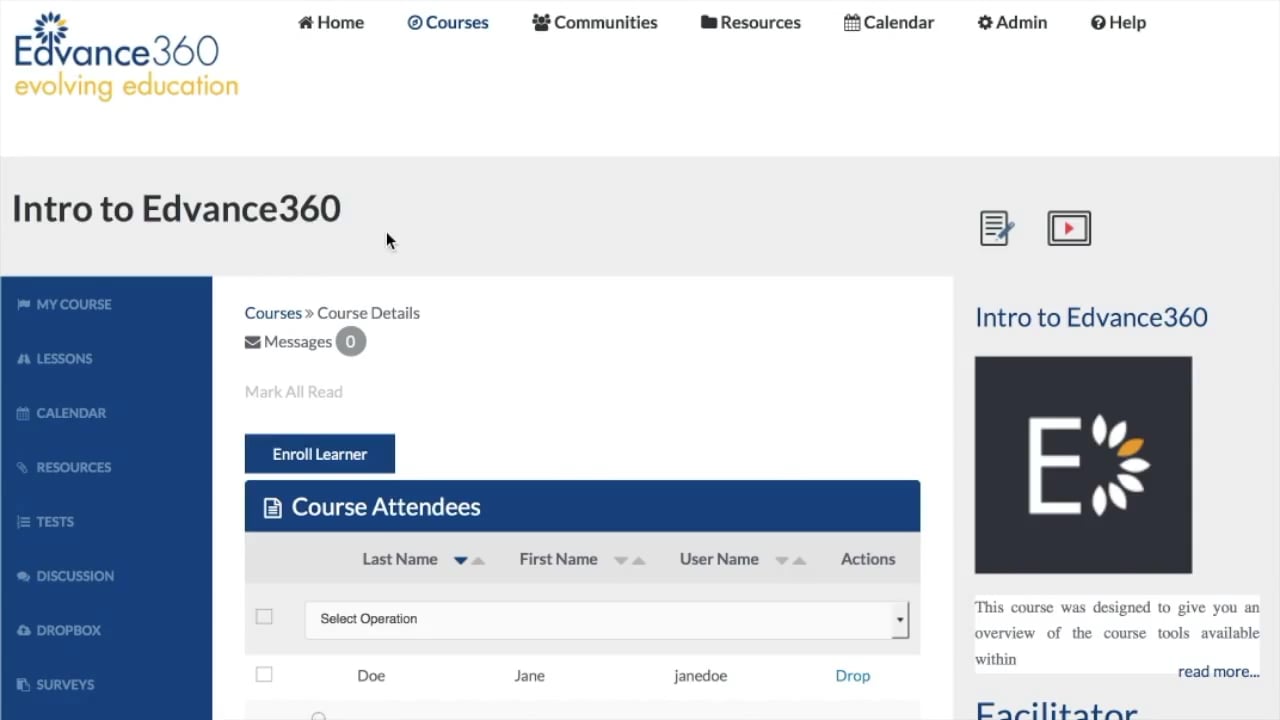The image size is (1280, 720).
Task: Open the Edvance360 logo home link
Action: click(x=126, y=56)
